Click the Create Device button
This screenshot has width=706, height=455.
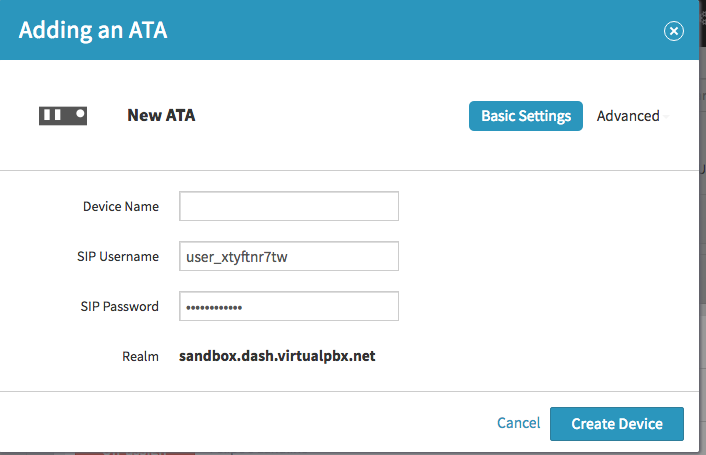(x=617, y=424)
